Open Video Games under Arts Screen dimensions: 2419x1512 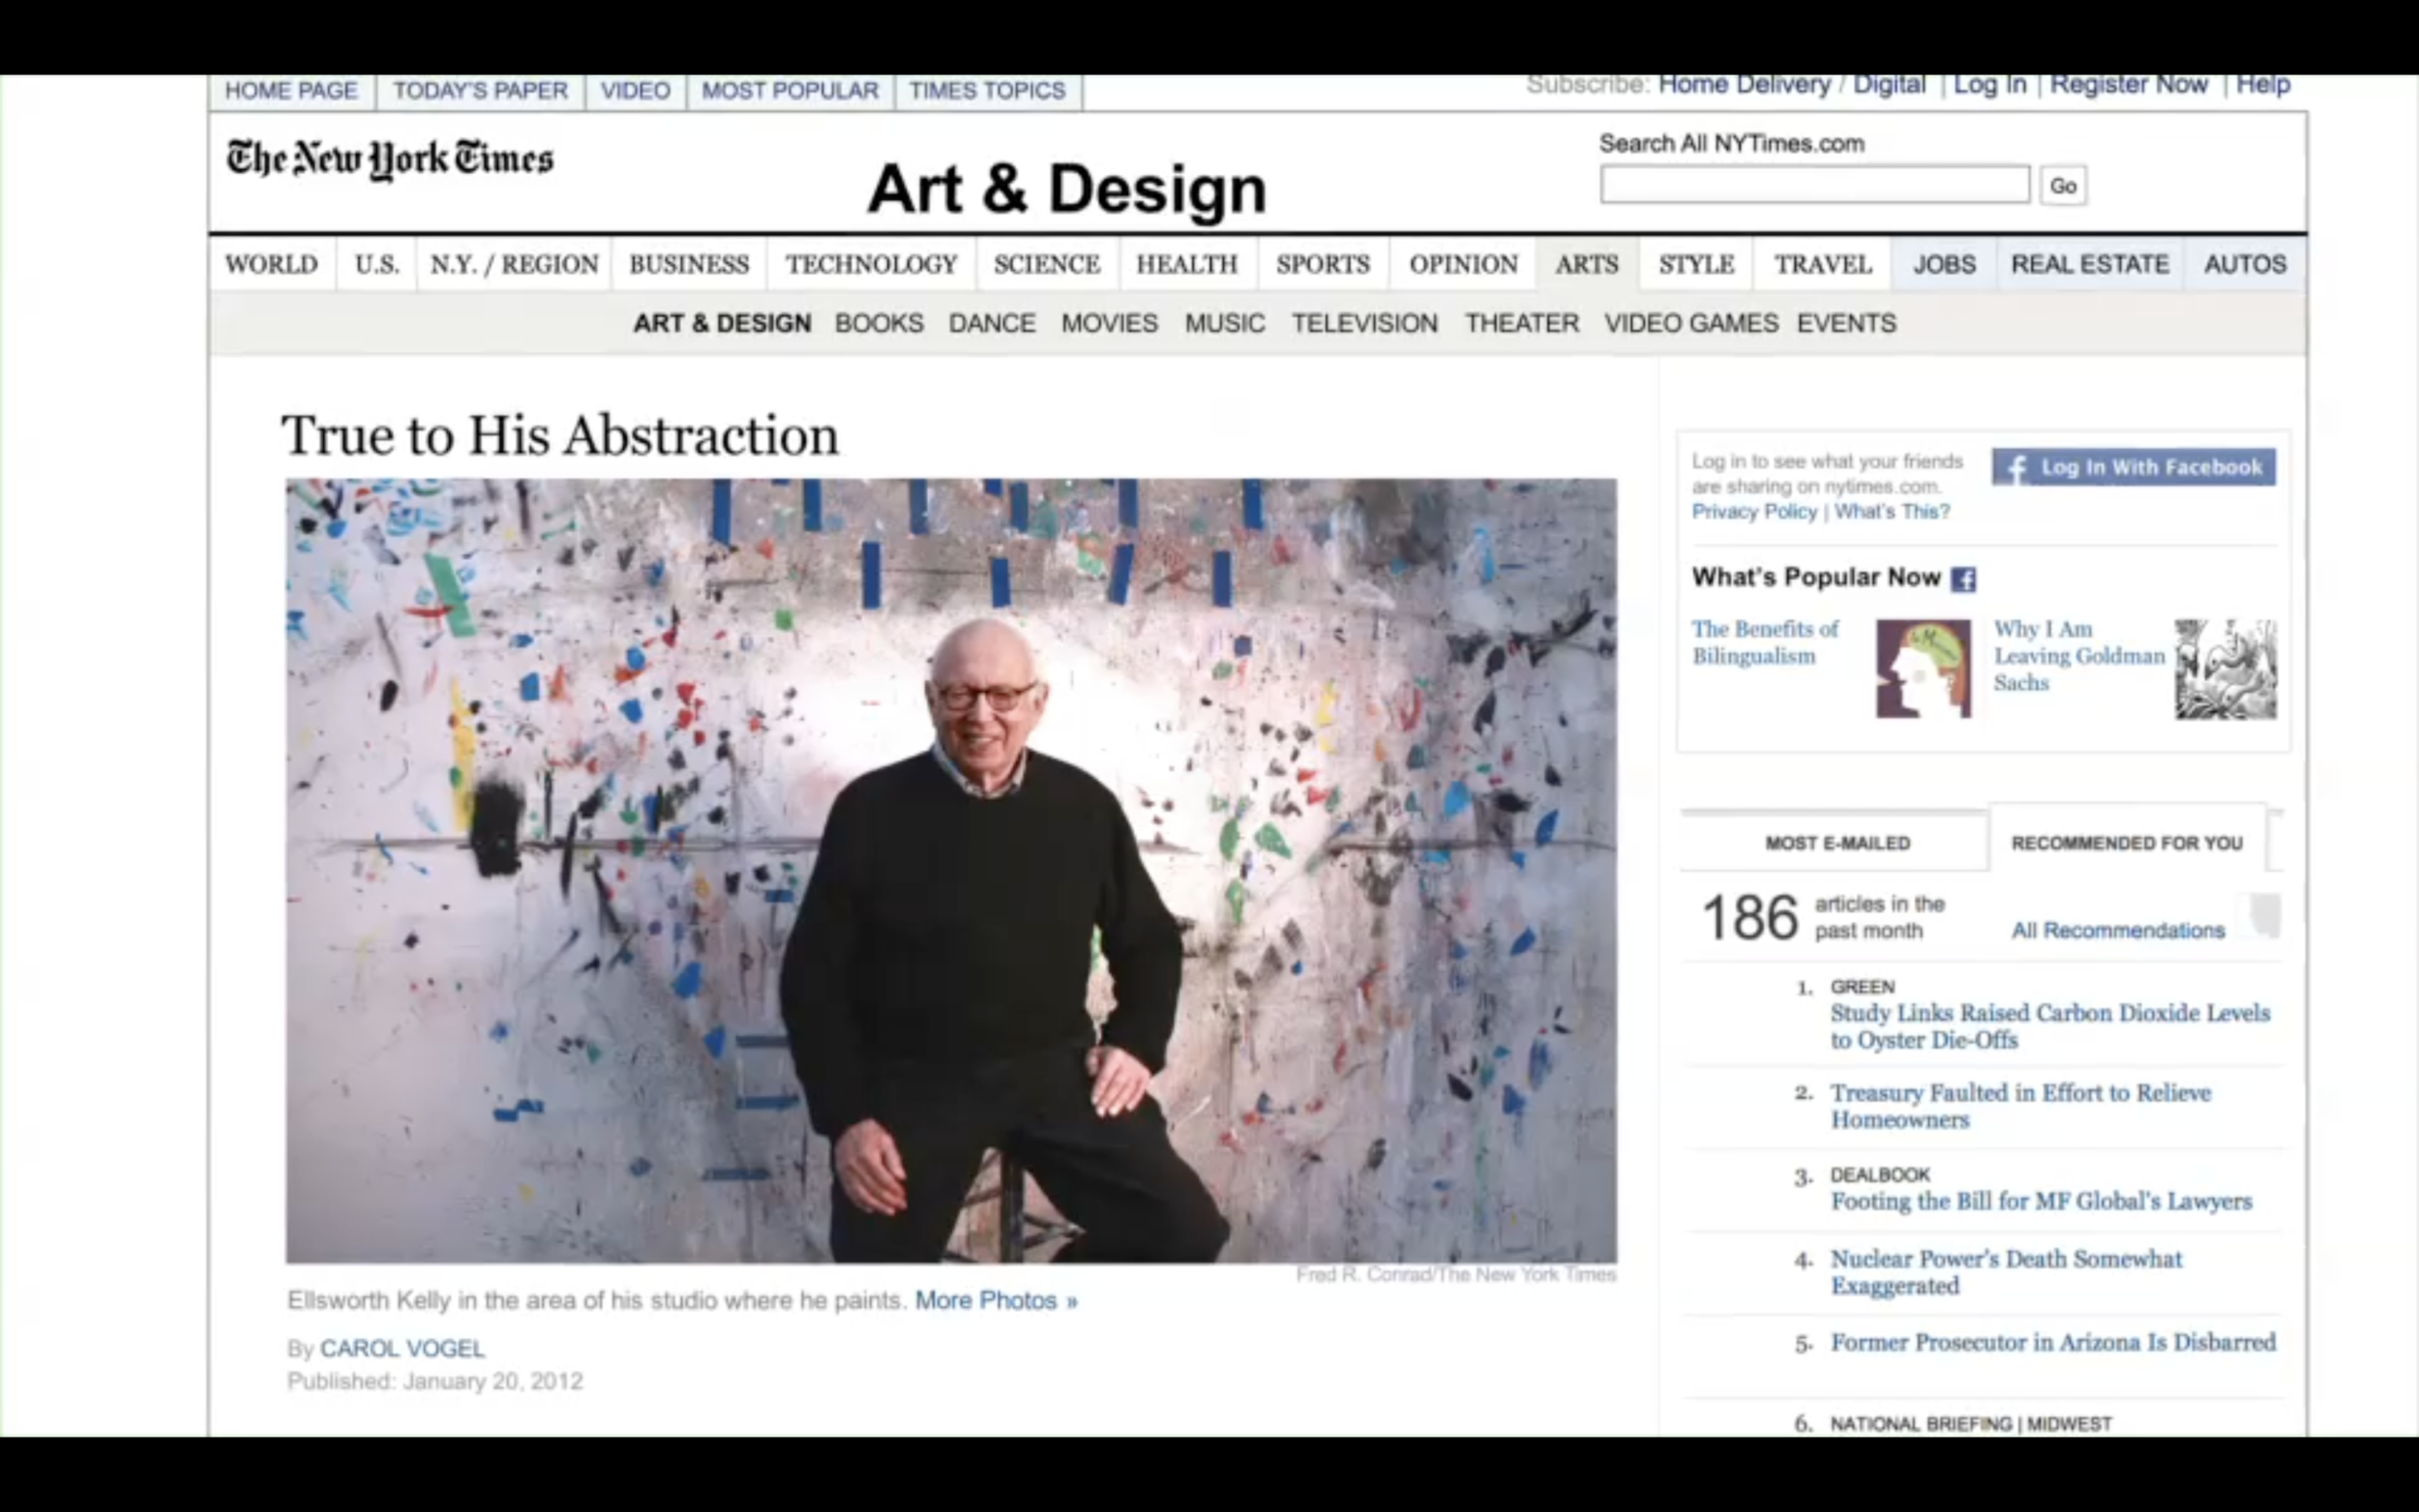1690,323
